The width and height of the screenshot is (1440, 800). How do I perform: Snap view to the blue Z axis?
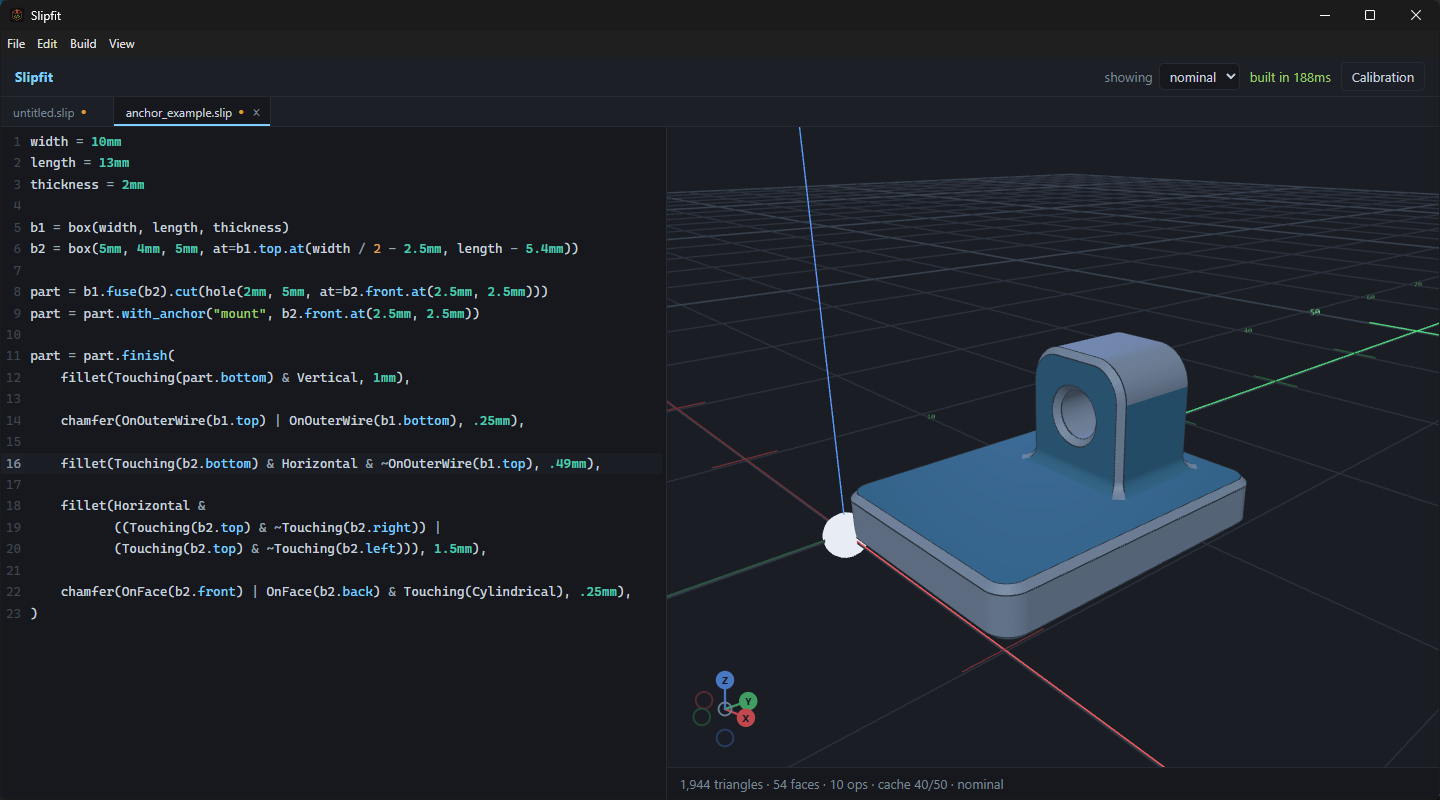pos(725,681)
